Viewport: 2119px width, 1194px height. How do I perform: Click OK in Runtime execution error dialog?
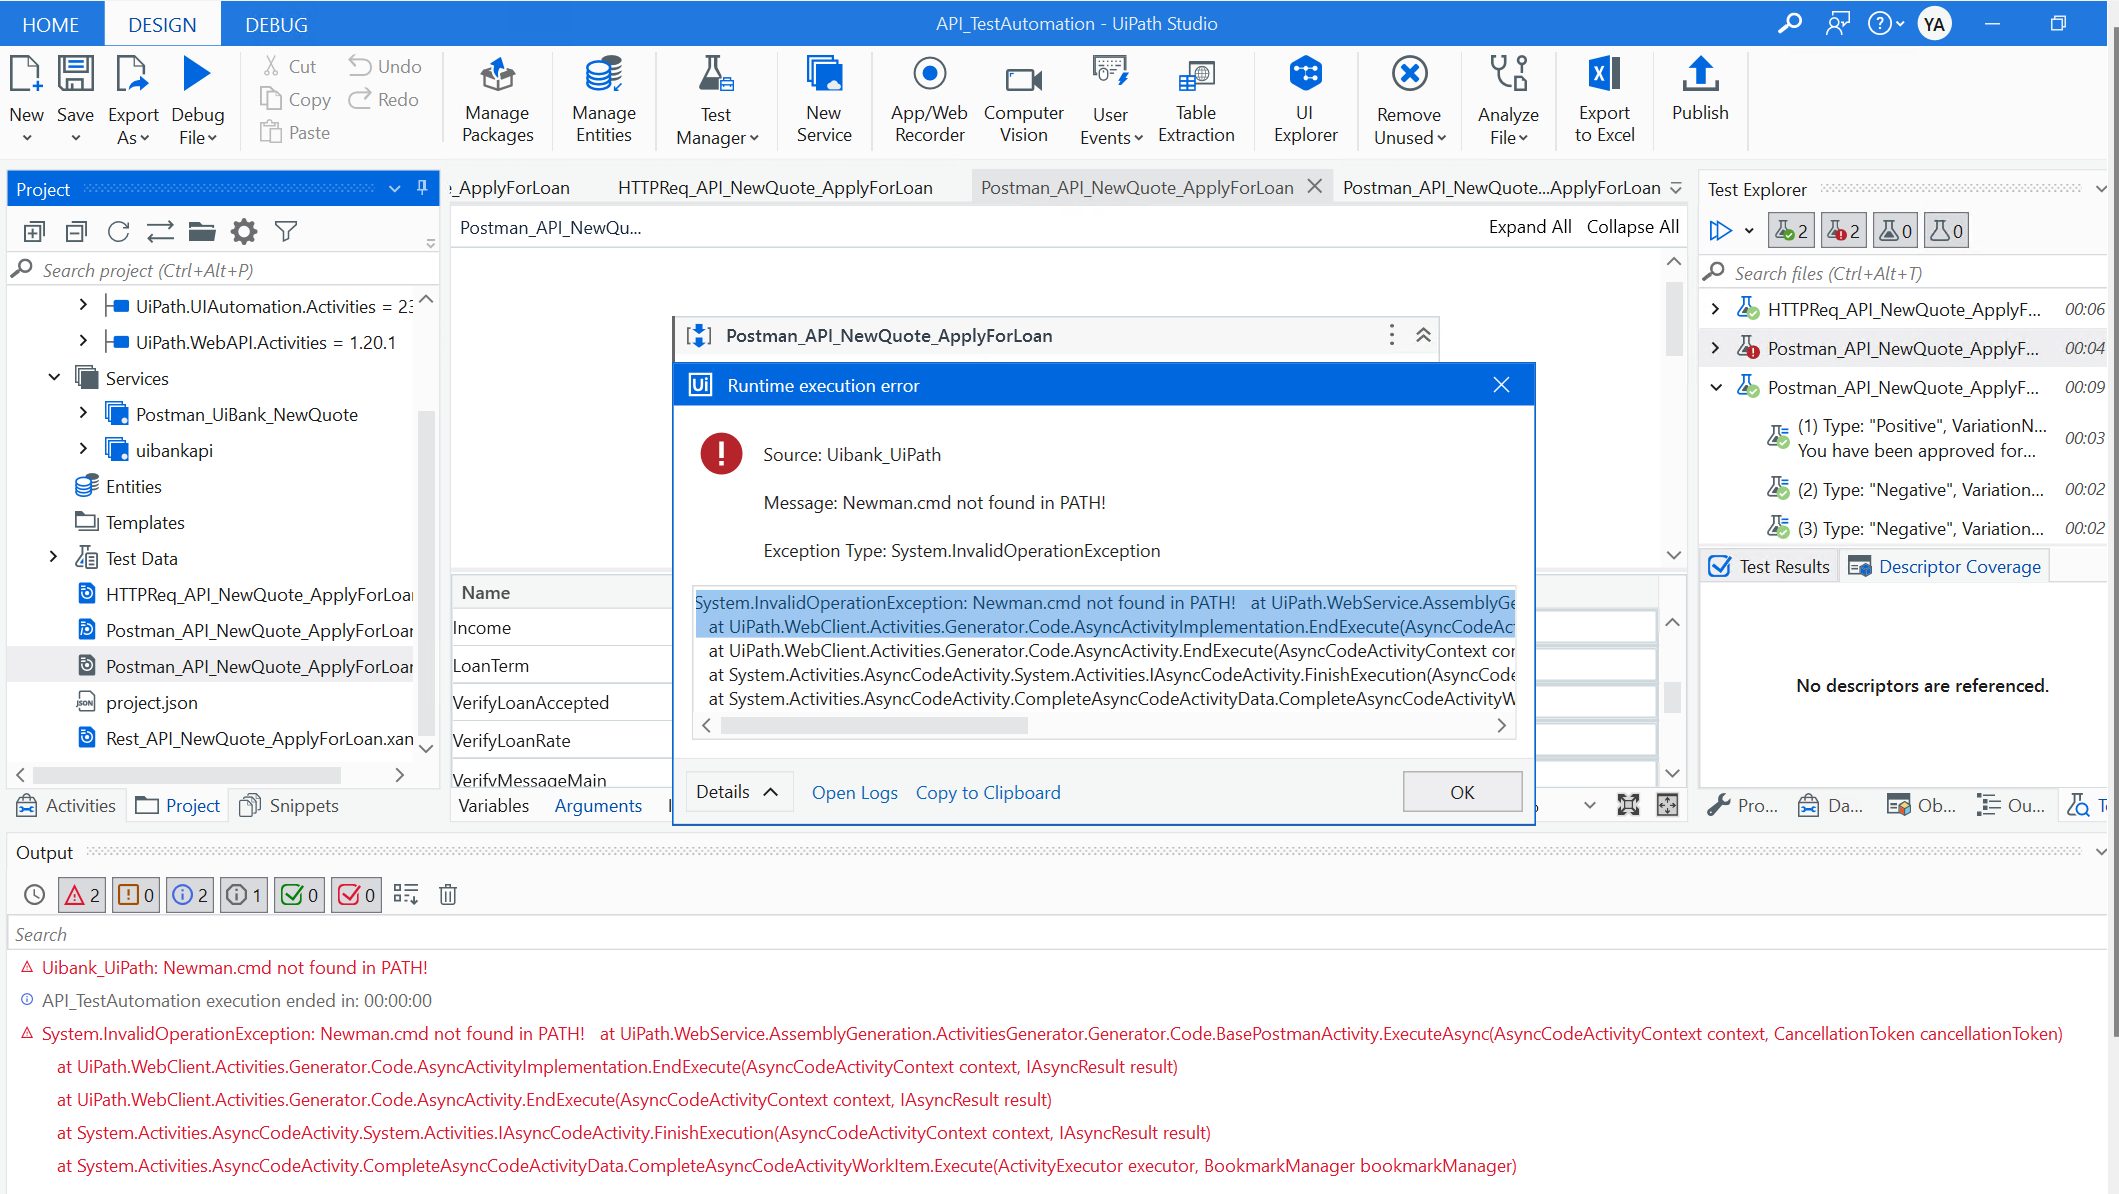[1462, 792]
